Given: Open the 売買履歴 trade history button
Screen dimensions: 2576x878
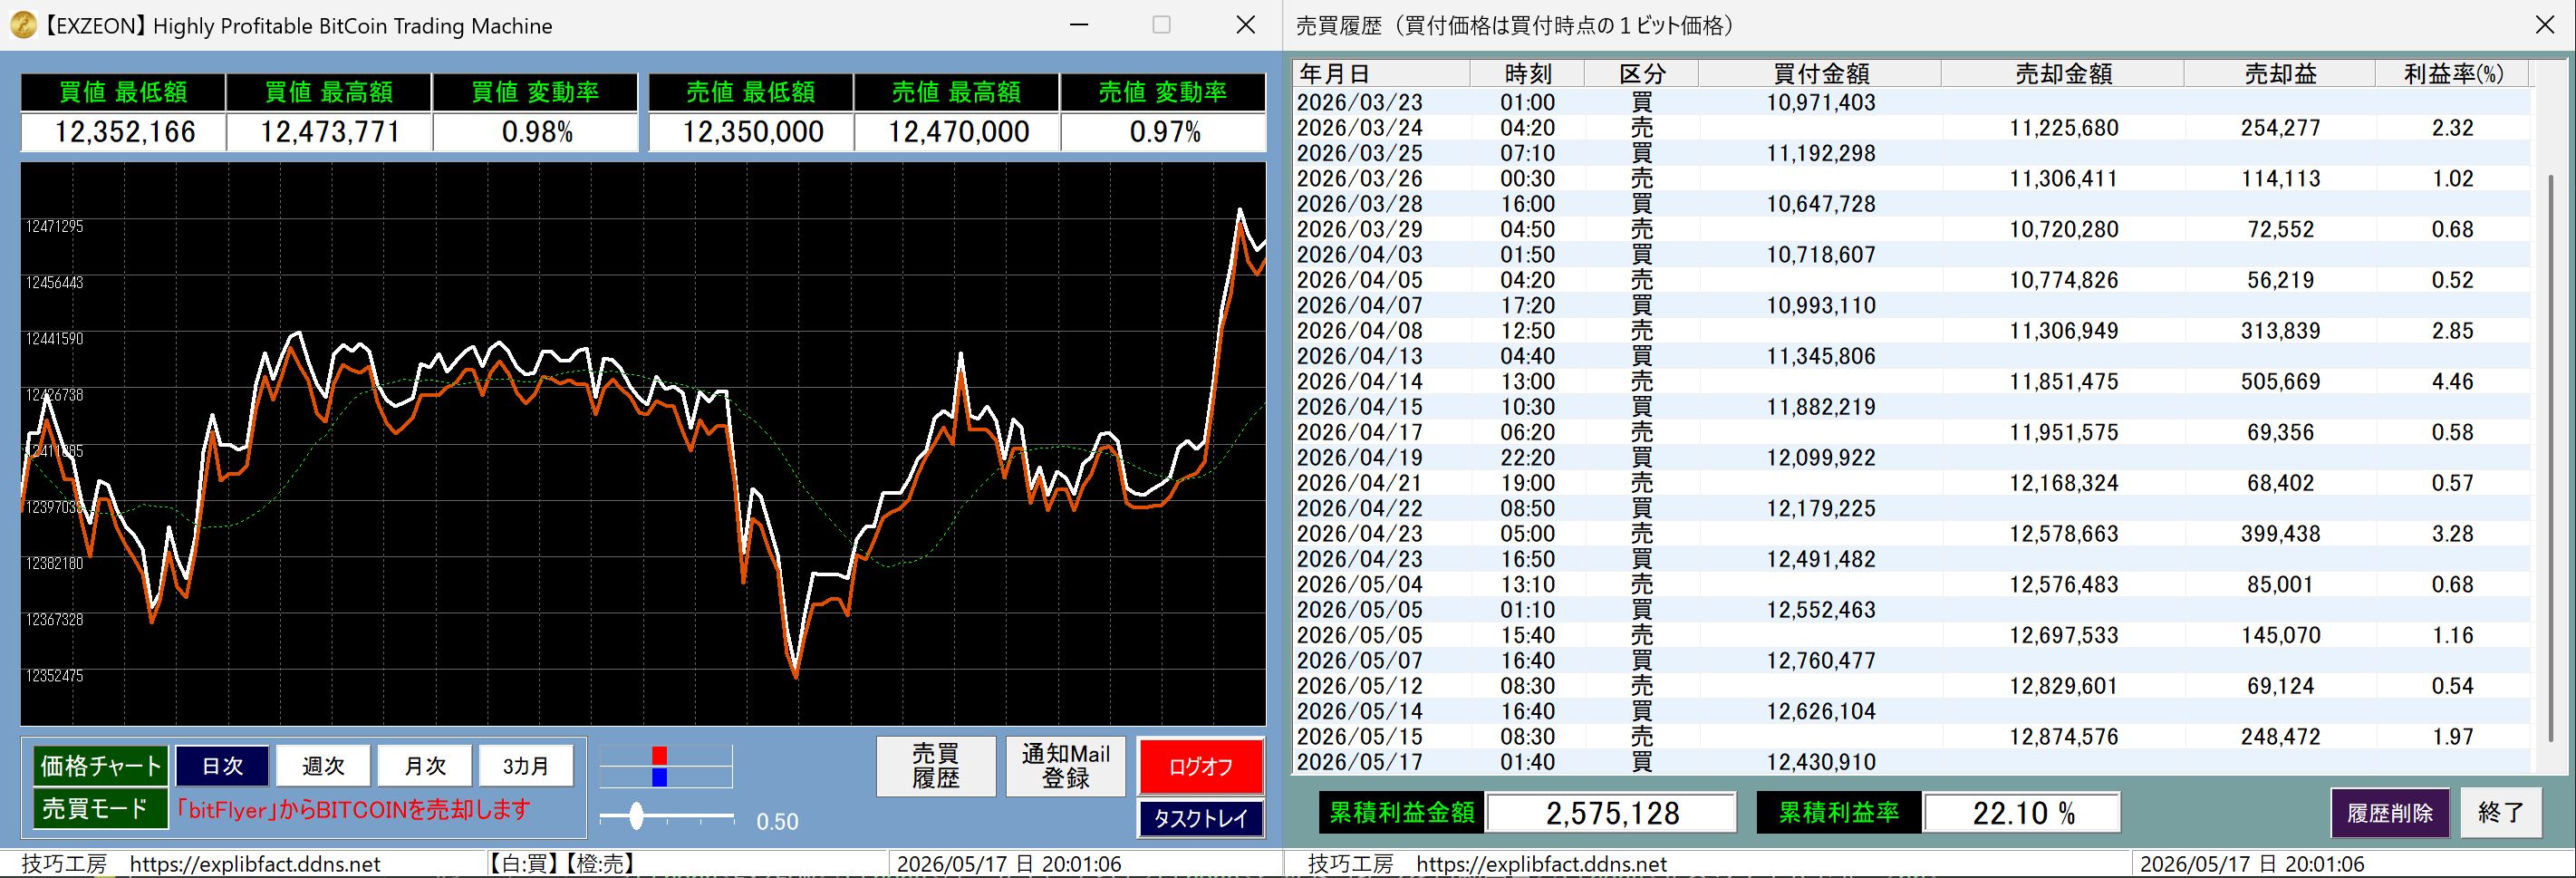Looking at the screenshot, I should coord(935,766).
